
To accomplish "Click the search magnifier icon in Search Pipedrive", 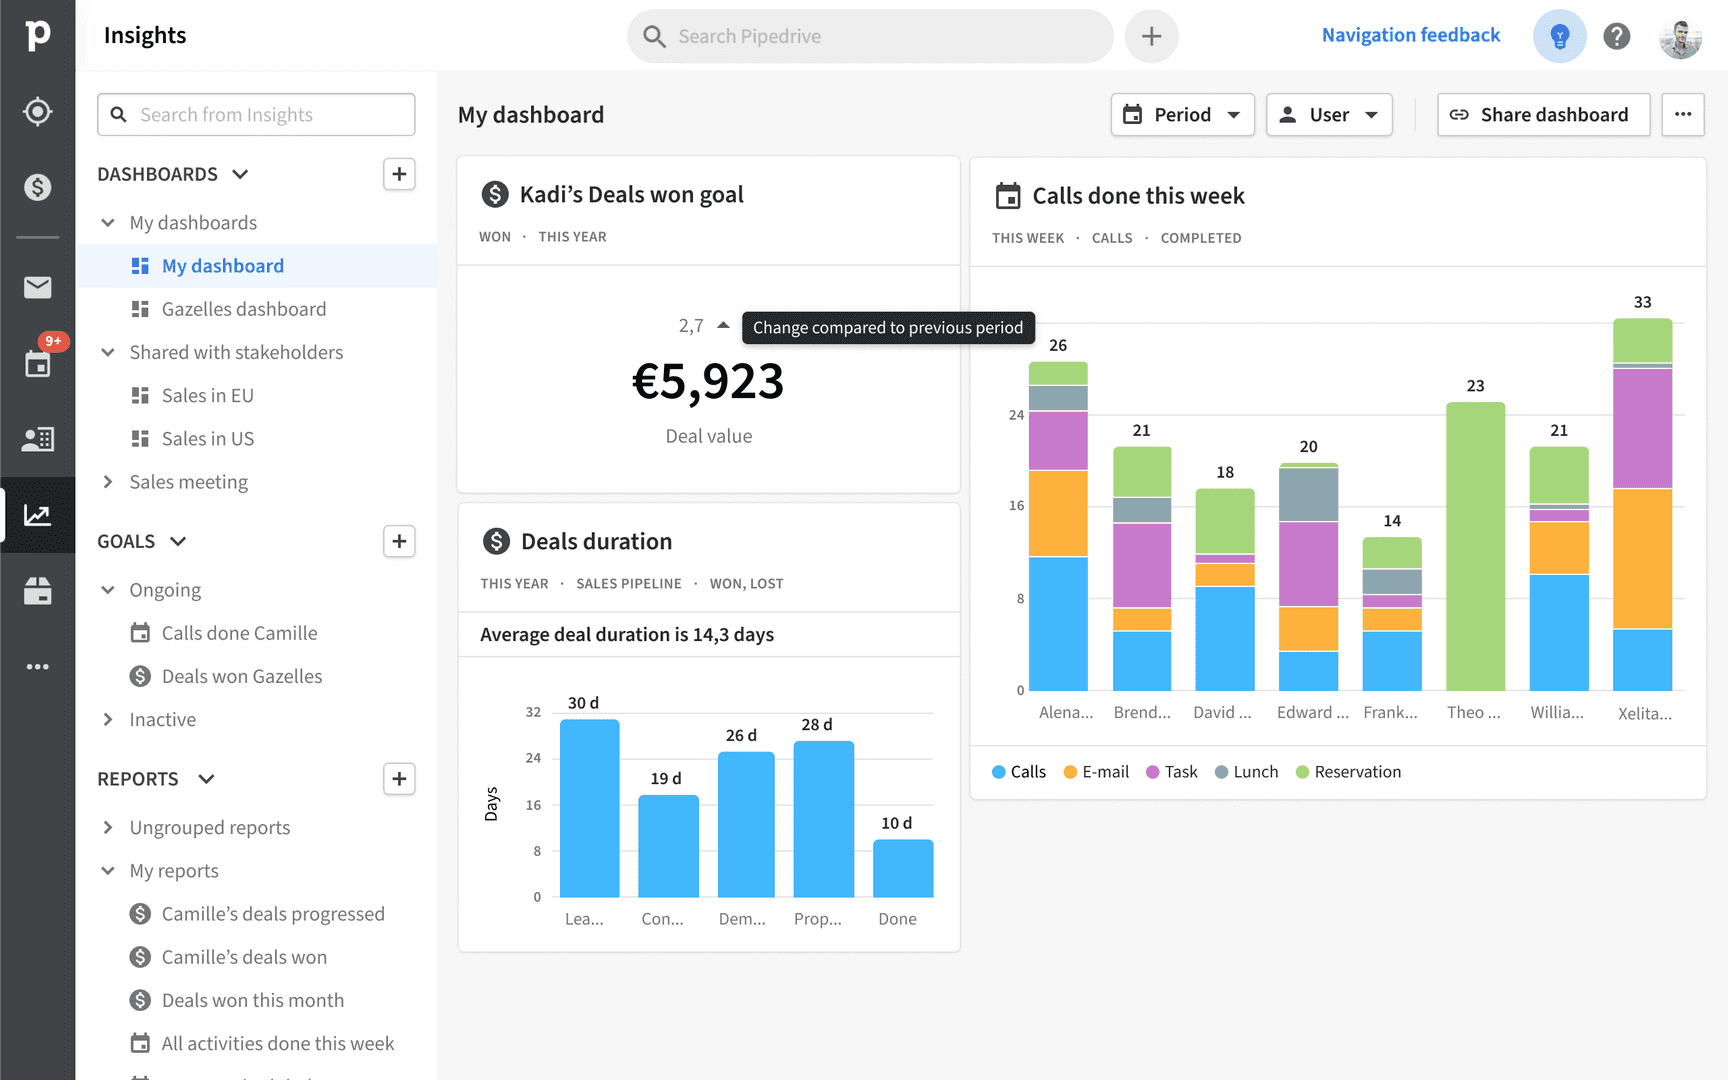I will [654, 36].
